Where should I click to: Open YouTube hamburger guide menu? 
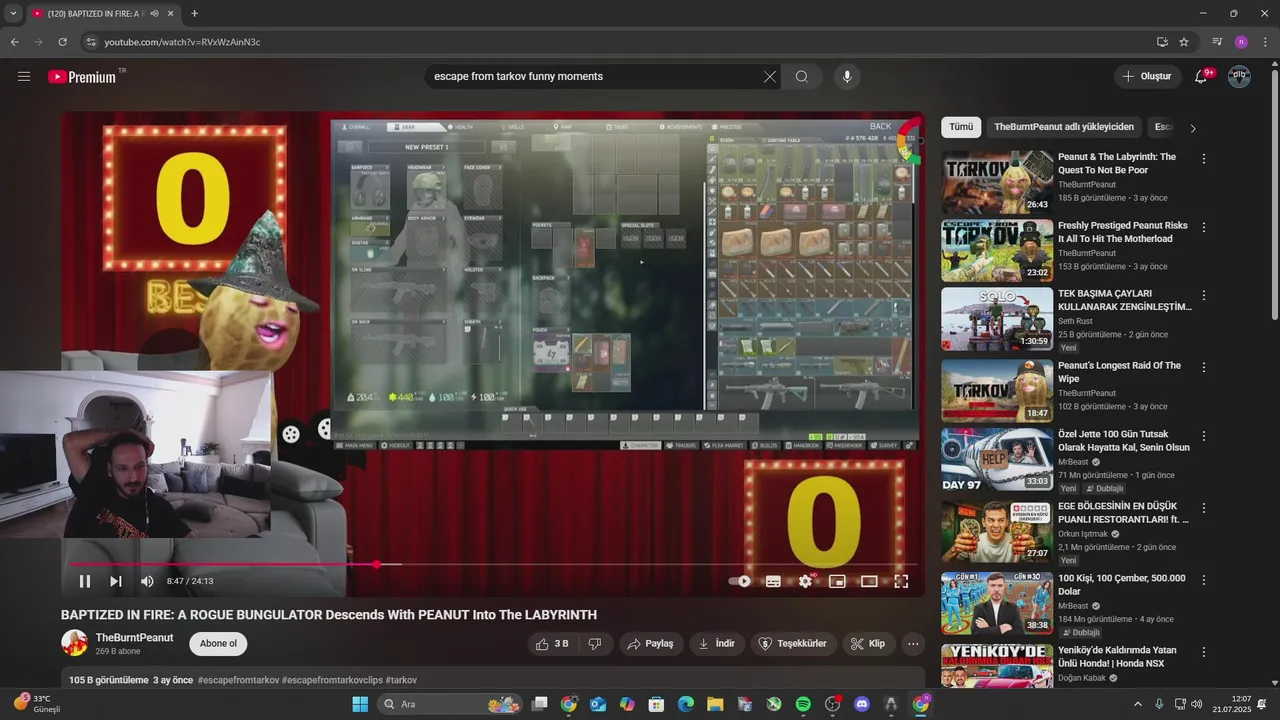click(24, 76)
